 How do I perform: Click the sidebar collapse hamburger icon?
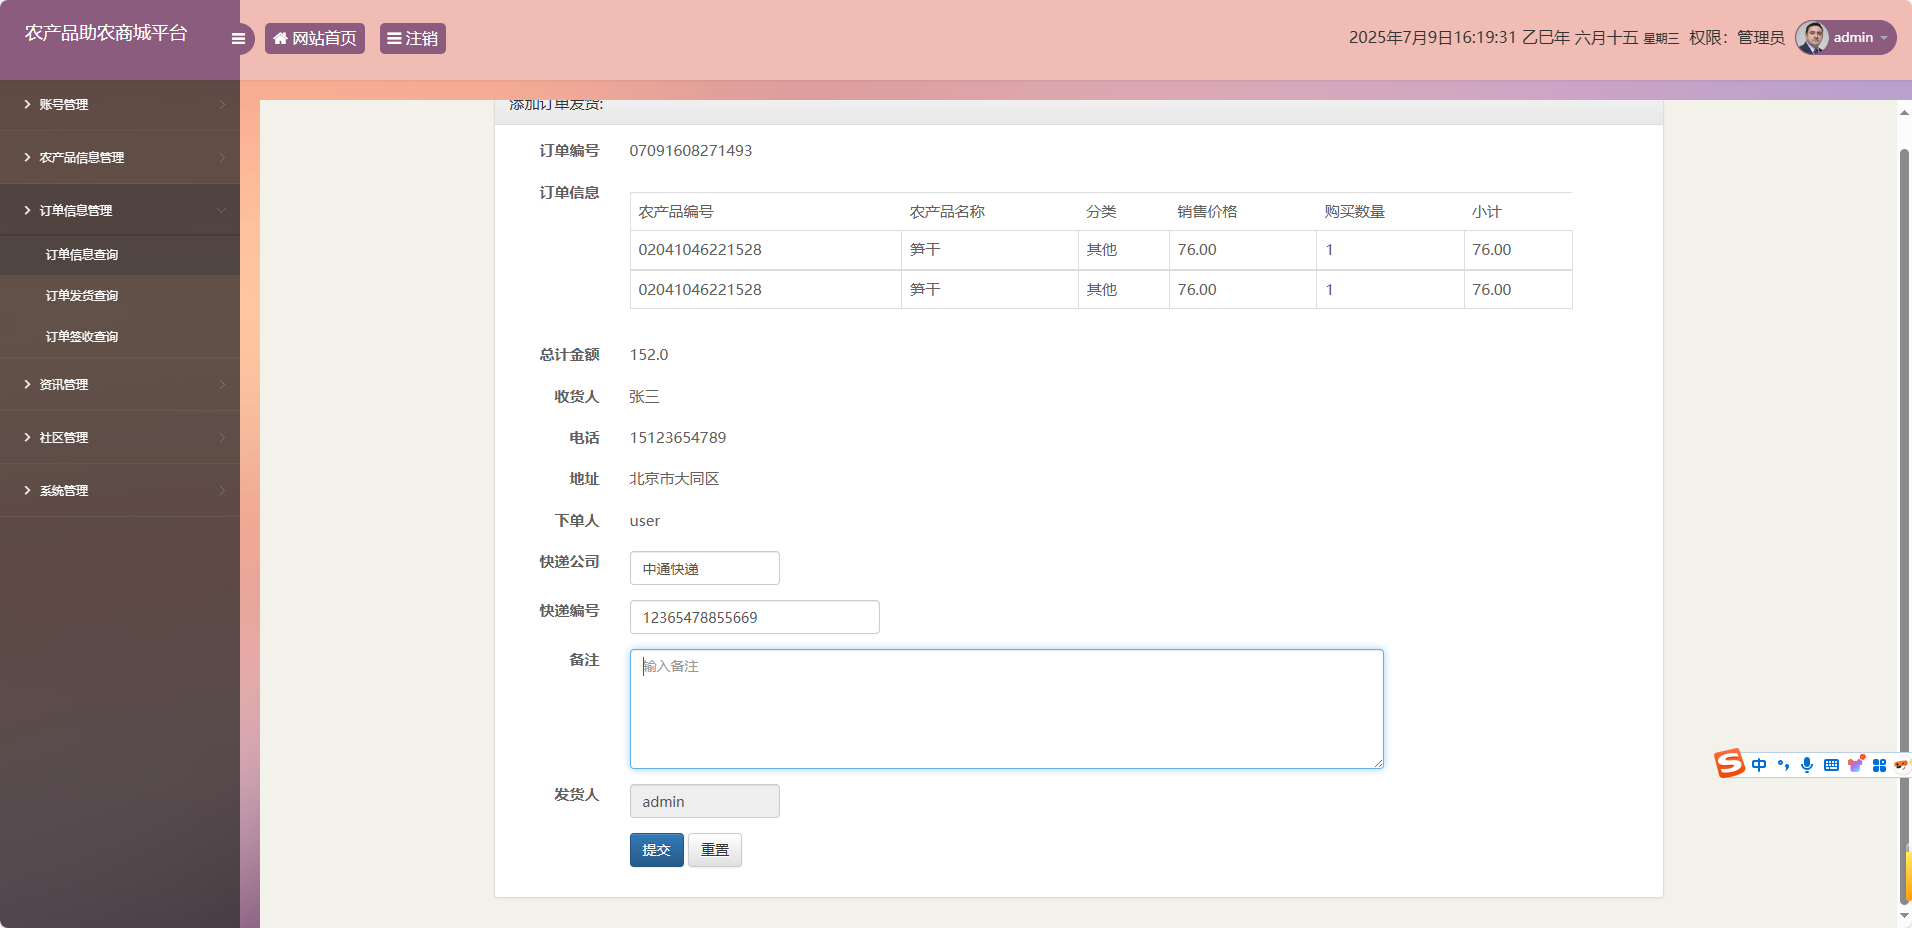(238, 38)
